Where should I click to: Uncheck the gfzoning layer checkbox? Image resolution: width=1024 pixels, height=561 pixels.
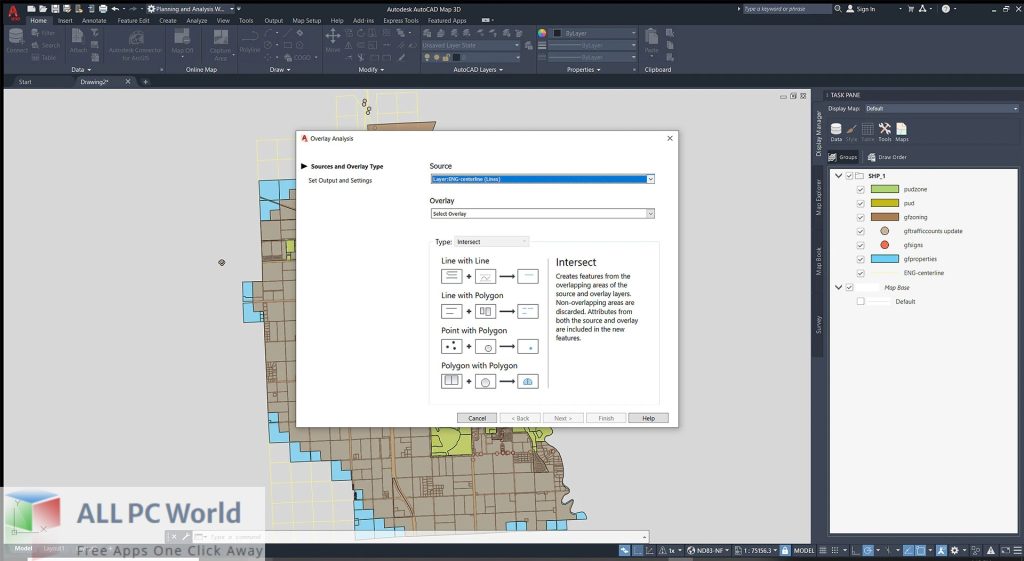[860, 217]
